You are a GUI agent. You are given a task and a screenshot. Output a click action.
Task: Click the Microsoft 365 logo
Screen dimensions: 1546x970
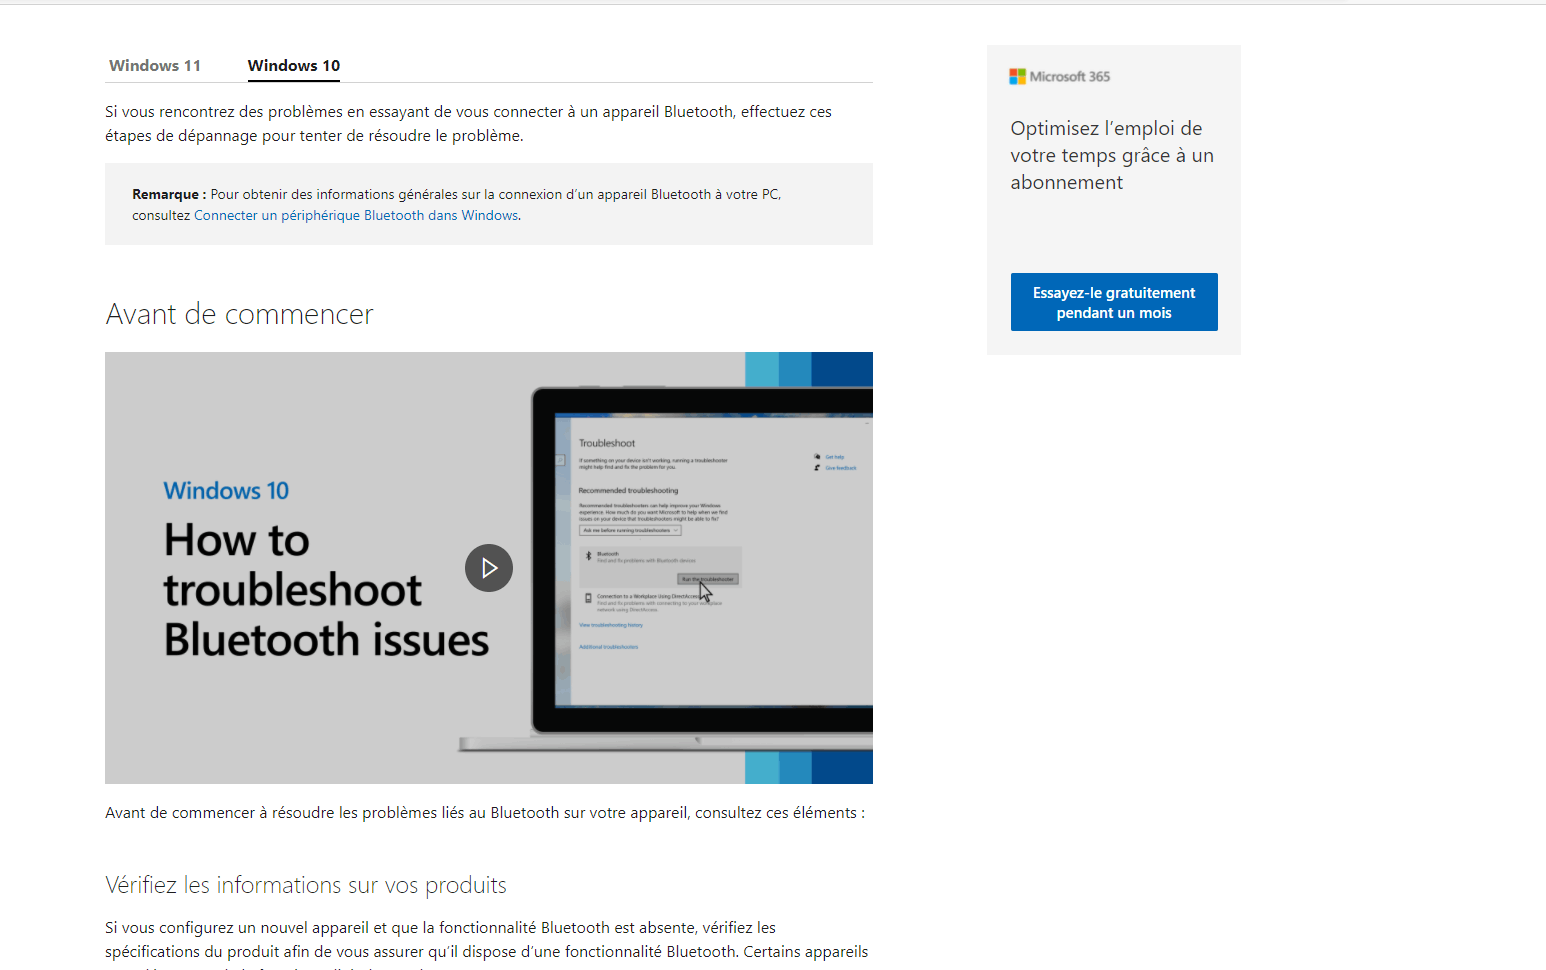tap(1060, 76)
